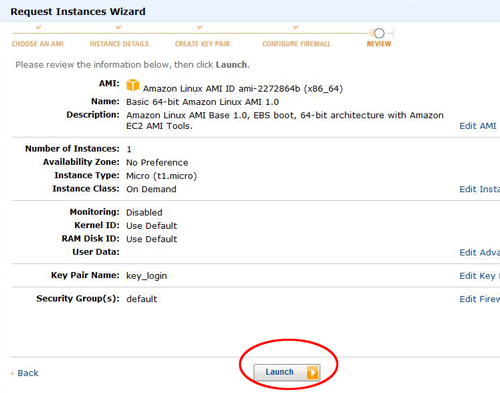Viewport: 500px width, 393px height.
Task: Open Edit Advanced link beside User Data
Action: [480, 252]
